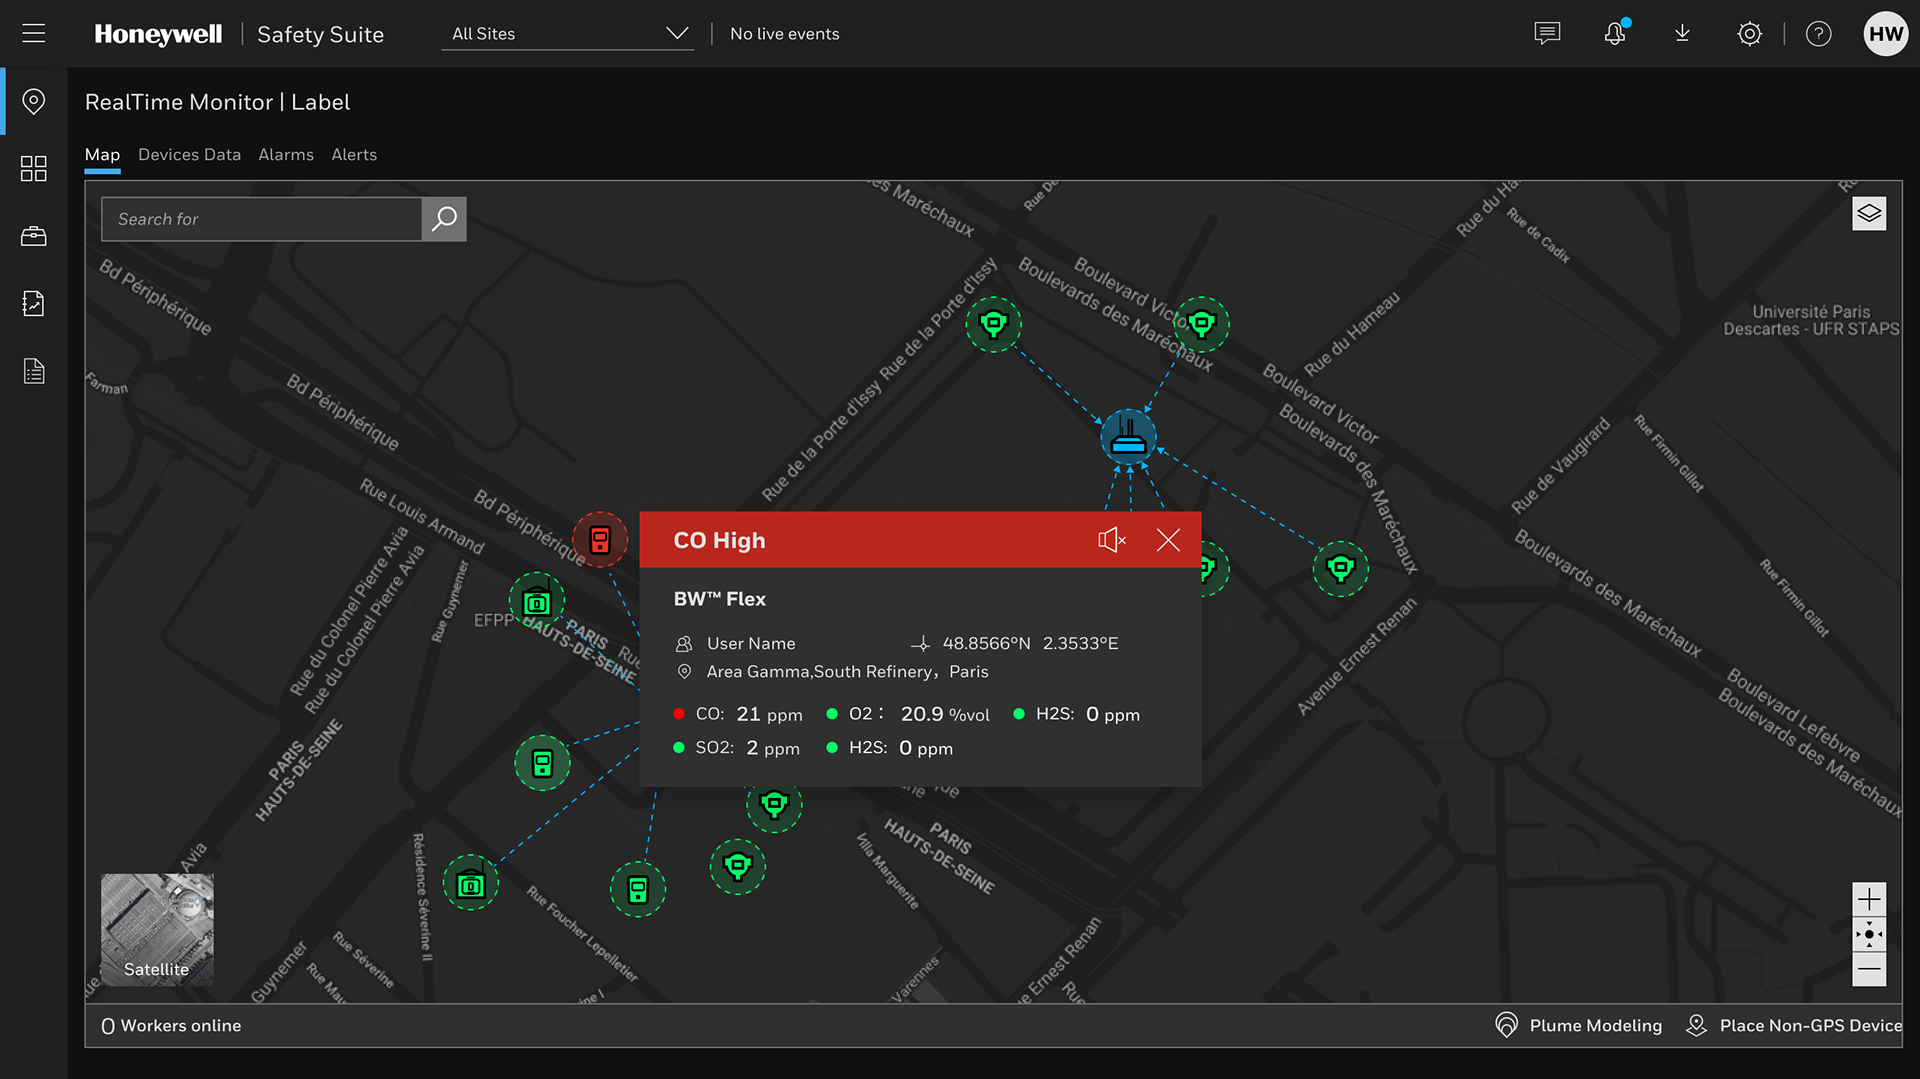Click the search magnifier button

tap(444, 219)
